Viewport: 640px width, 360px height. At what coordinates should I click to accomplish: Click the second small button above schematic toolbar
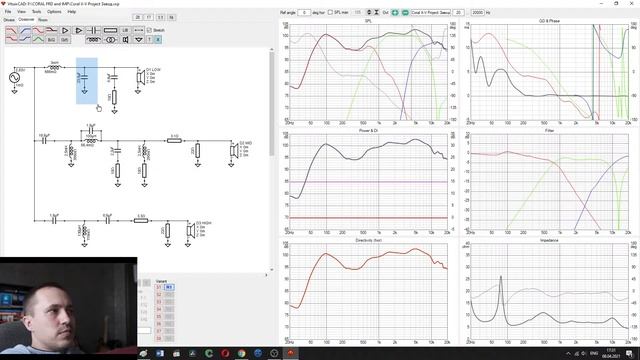149,18
